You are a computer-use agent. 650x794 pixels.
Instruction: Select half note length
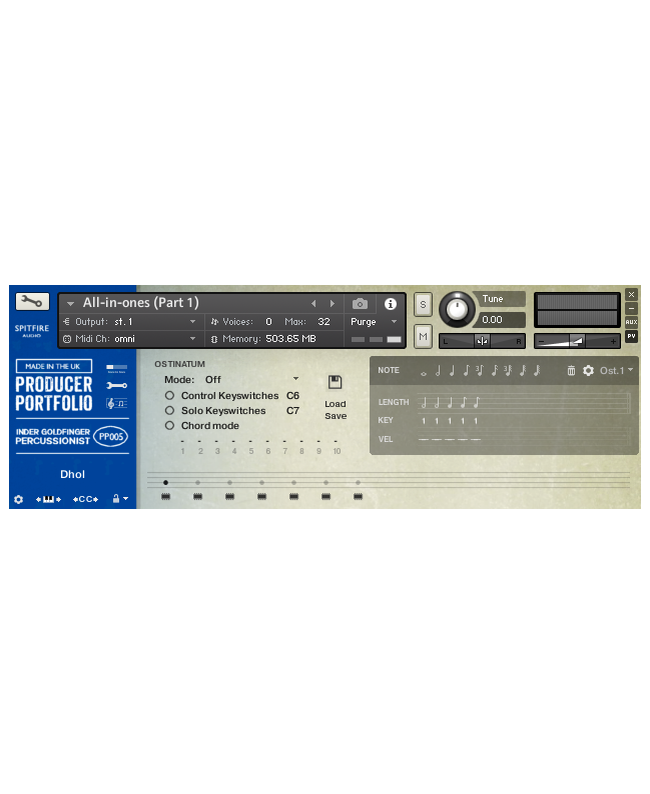(x=438, y=371)
